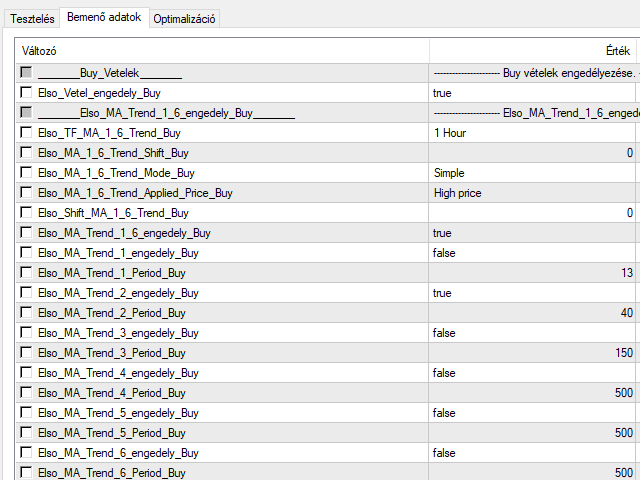Check the Elso_MA_Trend_3_Period_Buy box
Screen dimensions: 640x480
click(x=26, y=353)
